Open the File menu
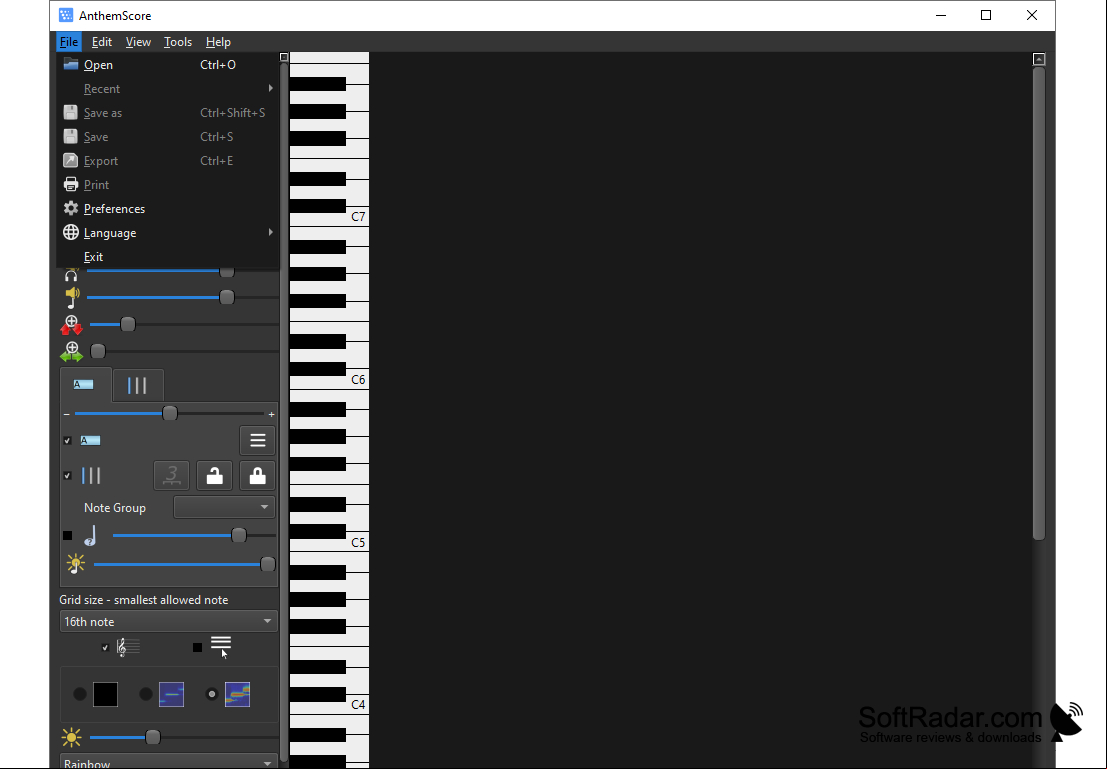The height and width of the screenshot is (769, 1107). point(68,42)
